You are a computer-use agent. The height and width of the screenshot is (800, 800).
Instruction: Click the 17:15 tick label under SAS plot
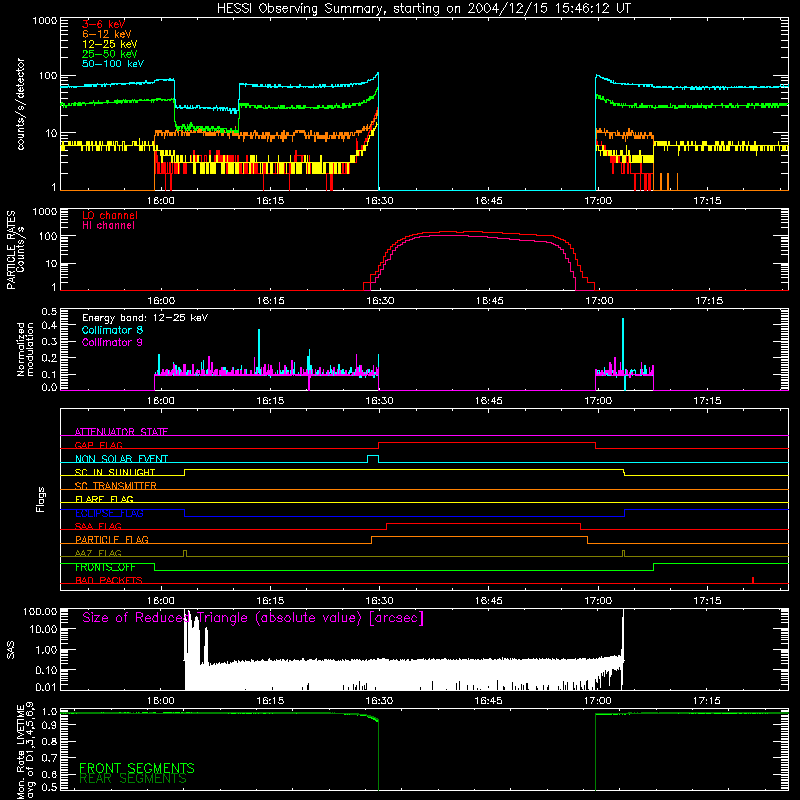[707, 701]
